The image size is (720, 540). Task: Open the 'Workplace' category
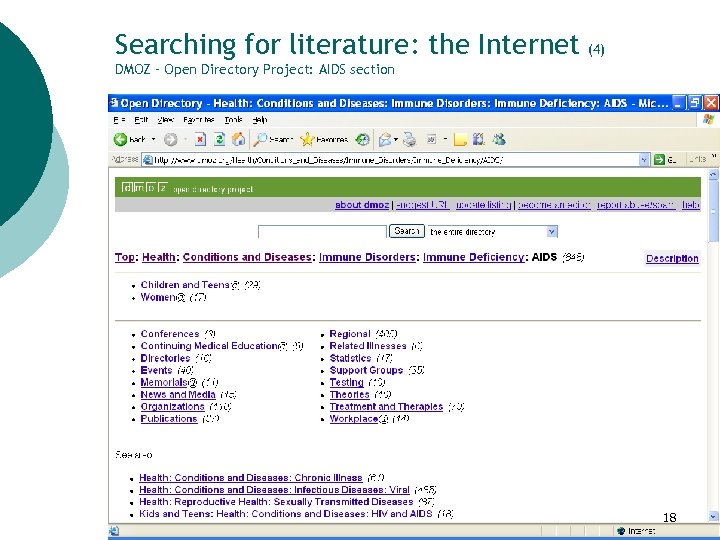(x=354, y=419)
